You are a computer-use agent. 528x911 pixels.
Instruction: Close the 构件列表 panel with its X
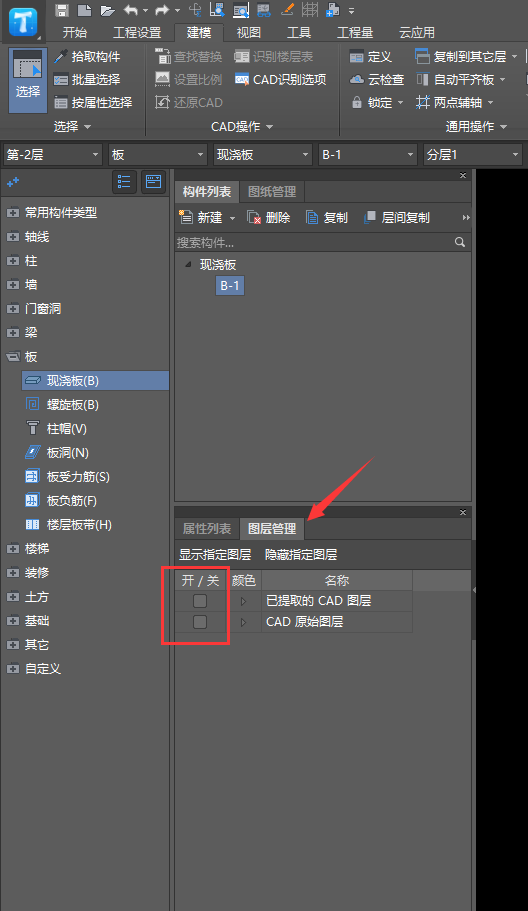pyautogui.click(x=463, y=175)
